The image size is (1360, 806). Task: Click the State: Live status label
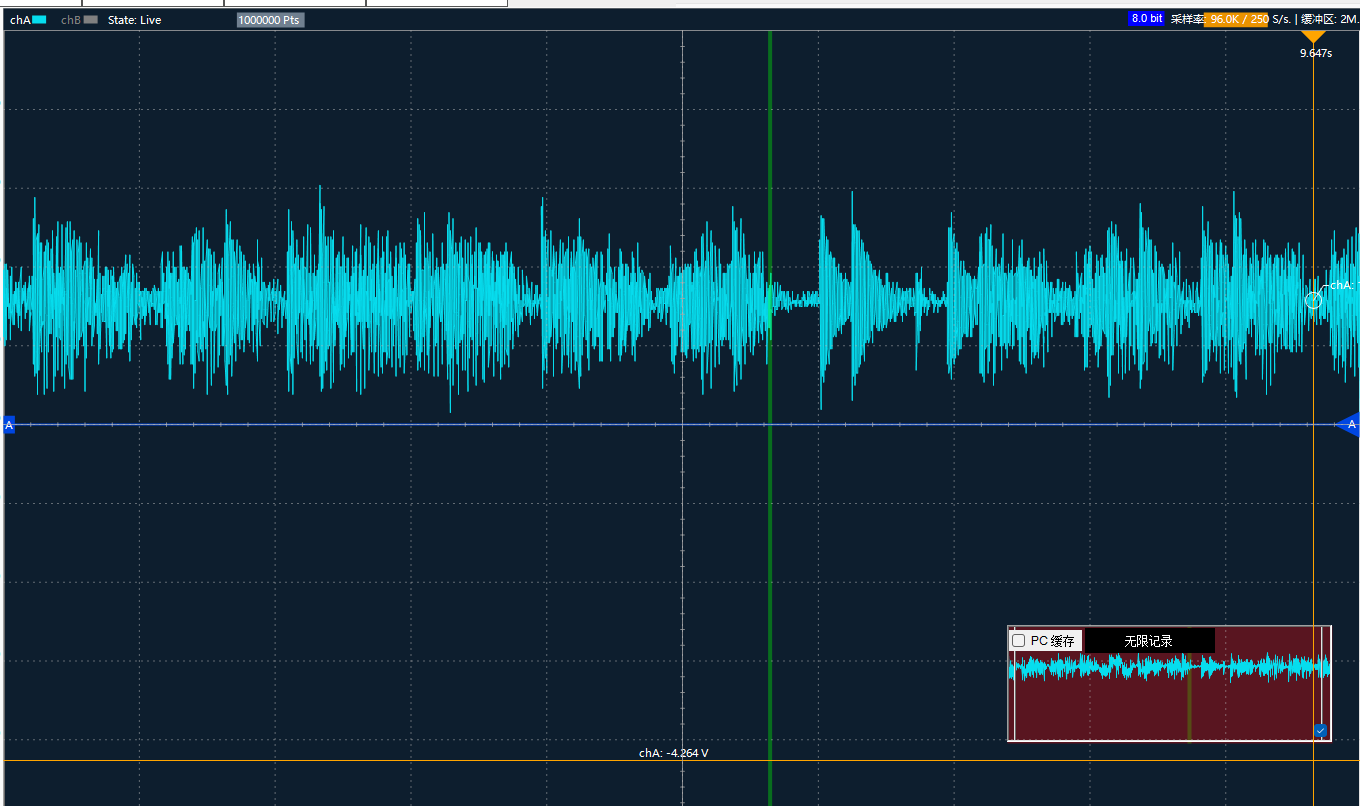click(x=134, y=20)
